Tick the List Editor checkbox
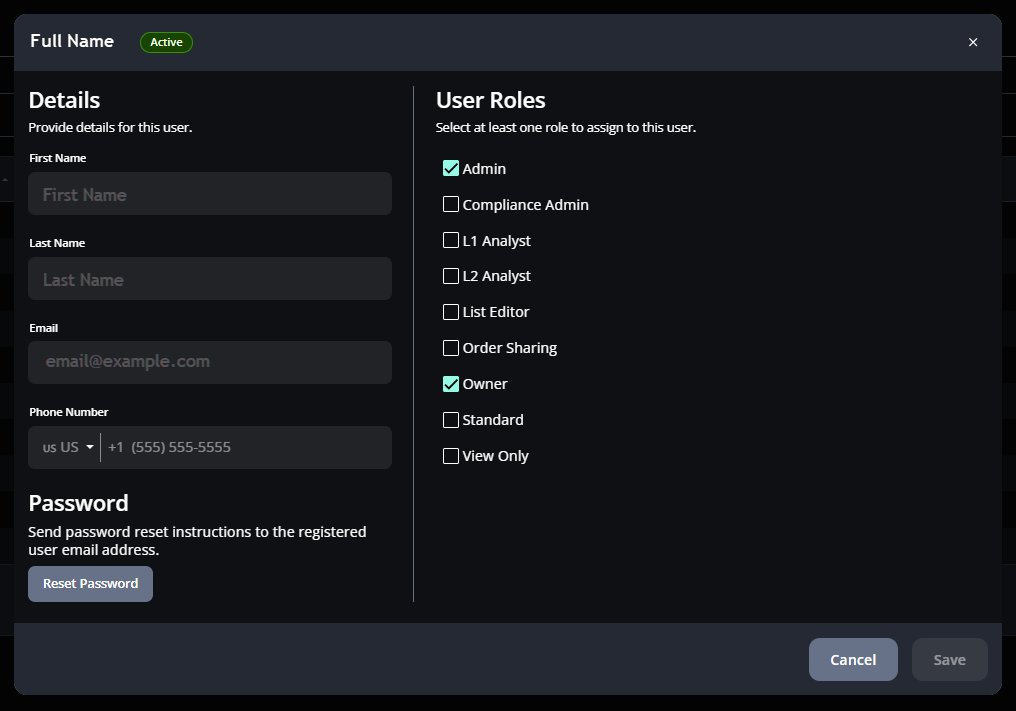Image resolution: width=1016 pixels, height=711 pixels. pyautogui.click(x=451, y=312)
